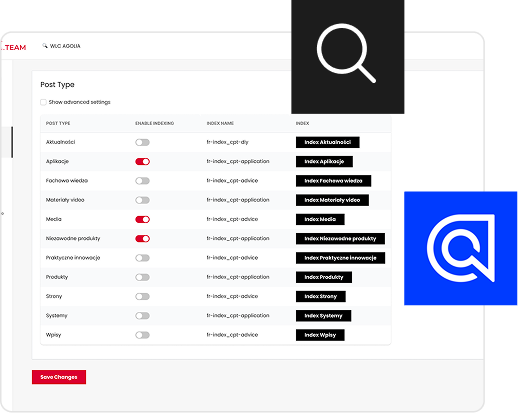Click Post Type section heading
Viewport: 518px width, 413px height.
[57, 85]
